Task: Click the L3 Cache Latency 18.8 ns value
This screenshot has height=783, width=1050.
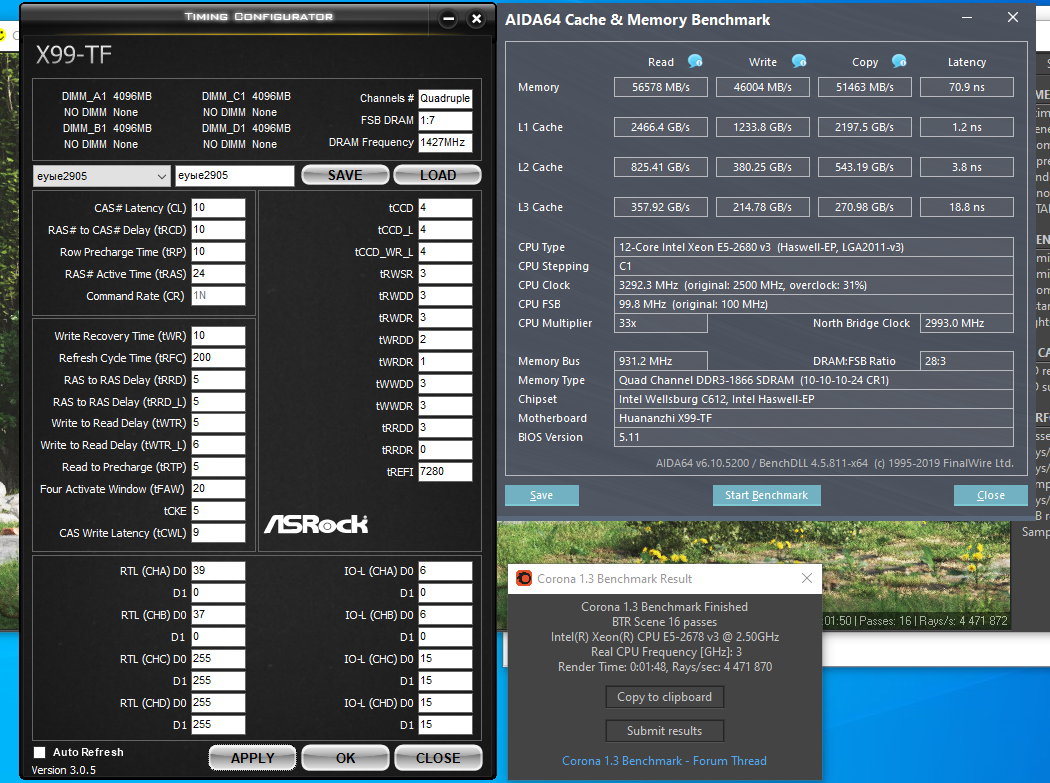Action: [967, 208]
